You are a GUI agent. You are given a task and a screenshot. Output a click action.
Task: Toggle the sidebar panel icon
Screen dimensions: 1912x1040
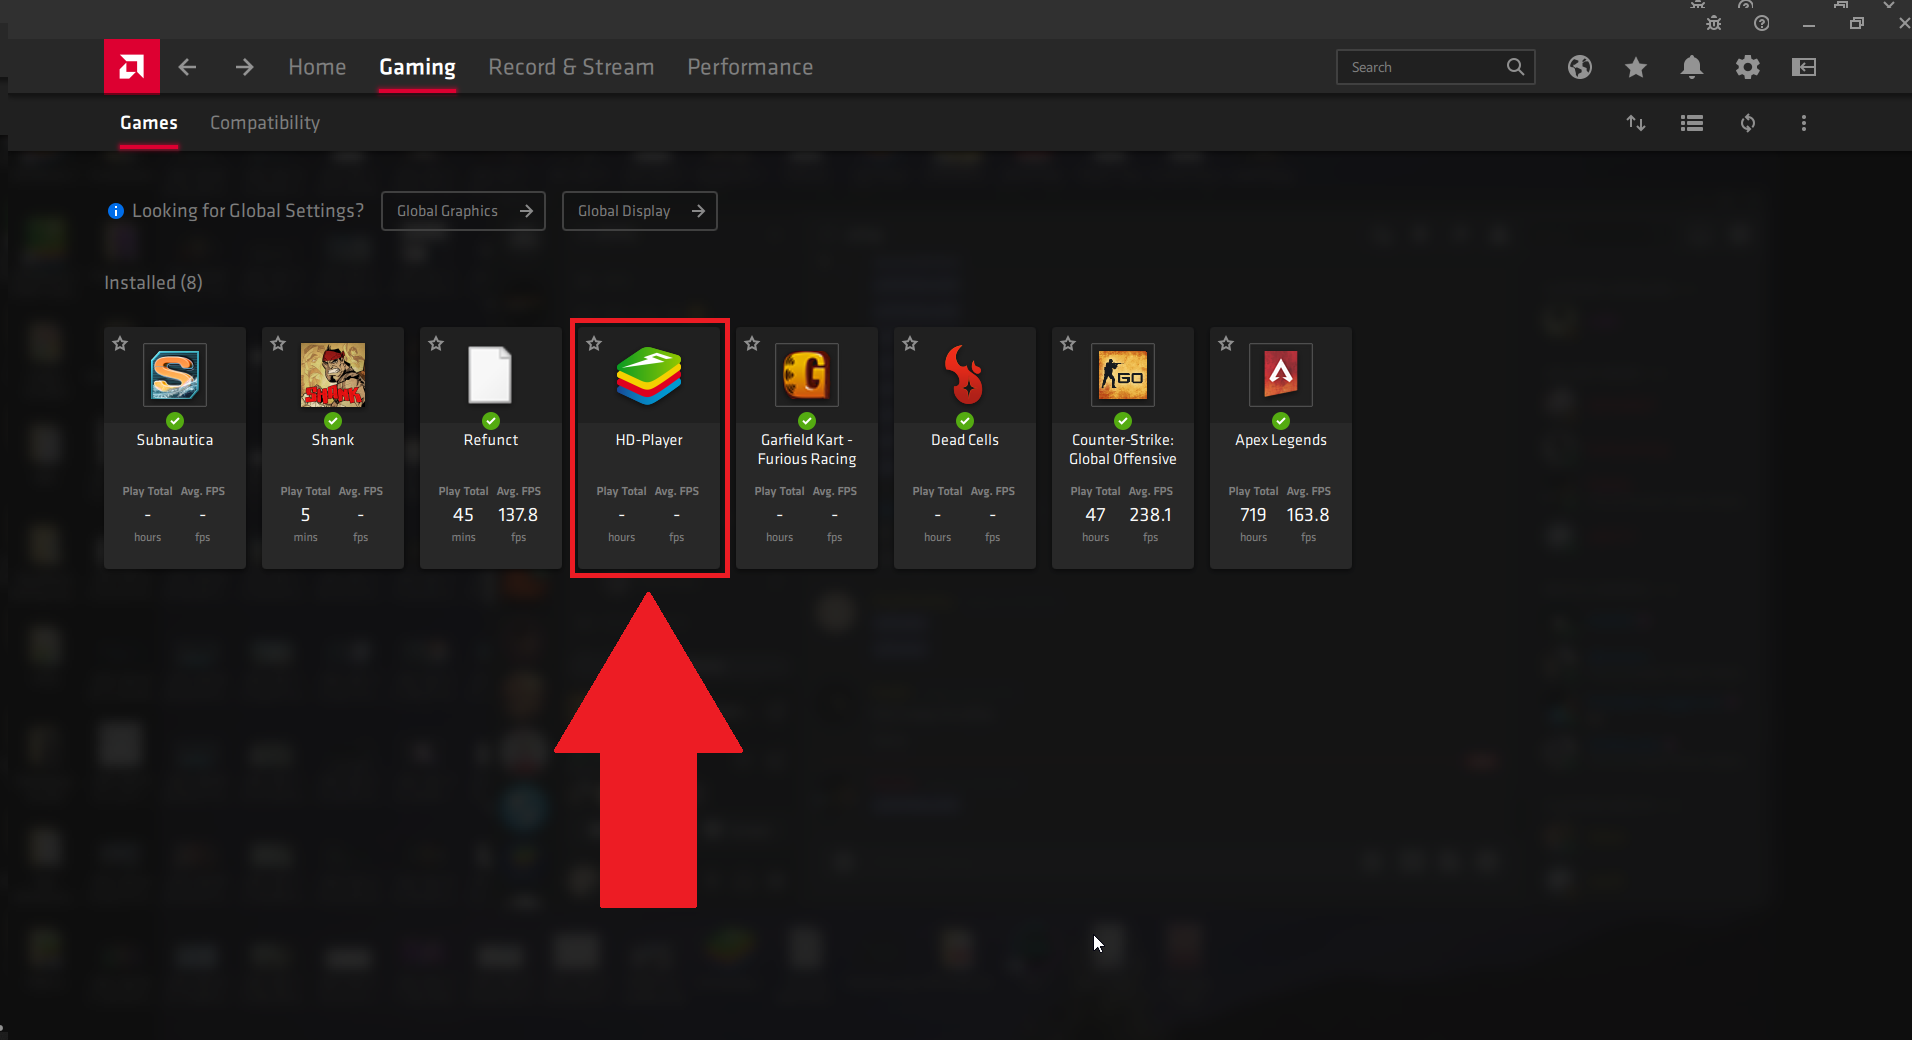click(1804, 67)
